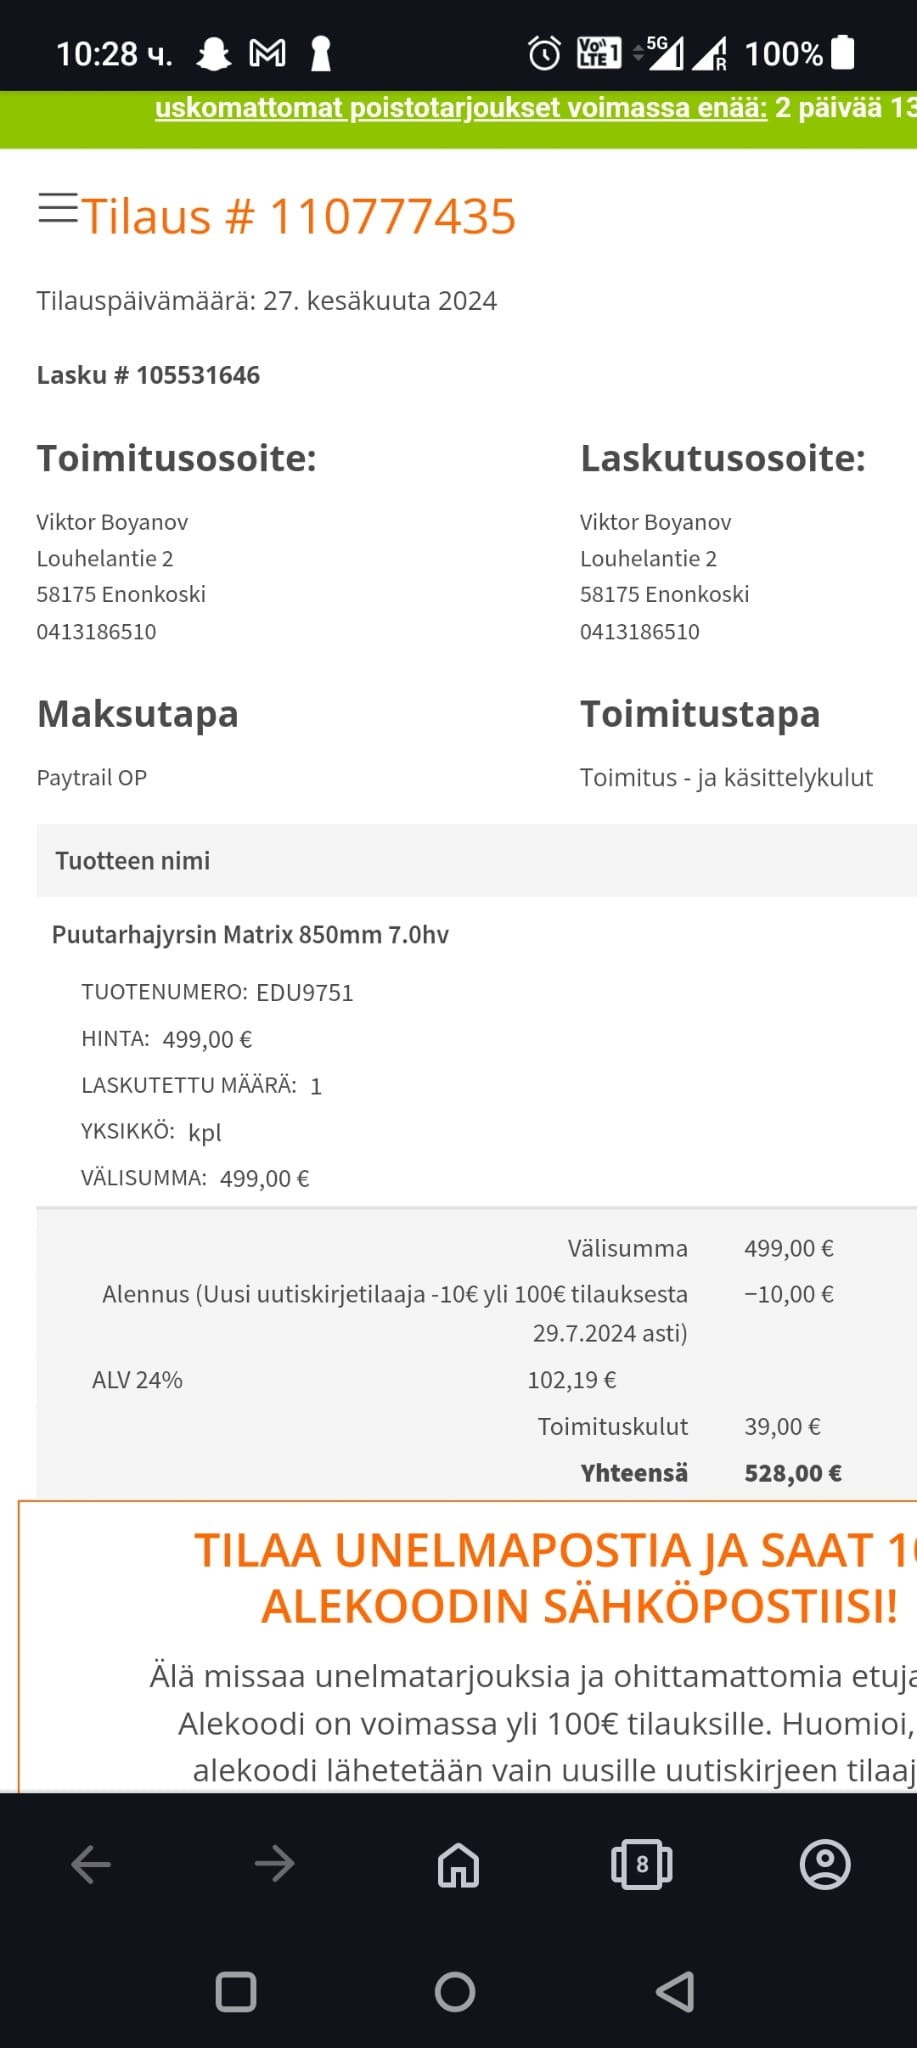Tap the Yhteensä total 528,00 € row
The height and width of the screenshot is (2048, 917).
pos(711,1473)
